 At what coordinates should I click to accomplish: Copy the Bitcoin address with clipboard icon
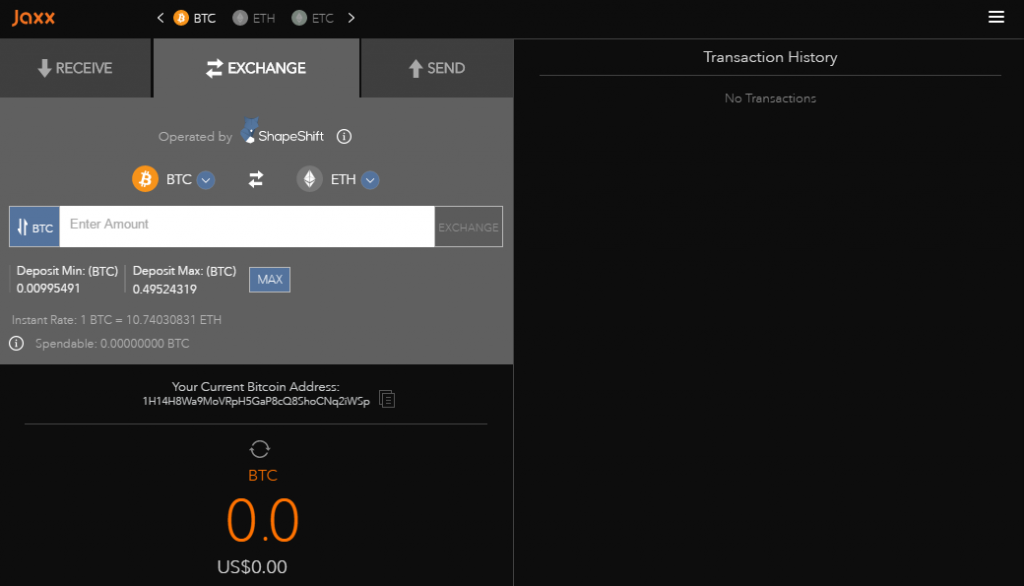click(387, 399)
